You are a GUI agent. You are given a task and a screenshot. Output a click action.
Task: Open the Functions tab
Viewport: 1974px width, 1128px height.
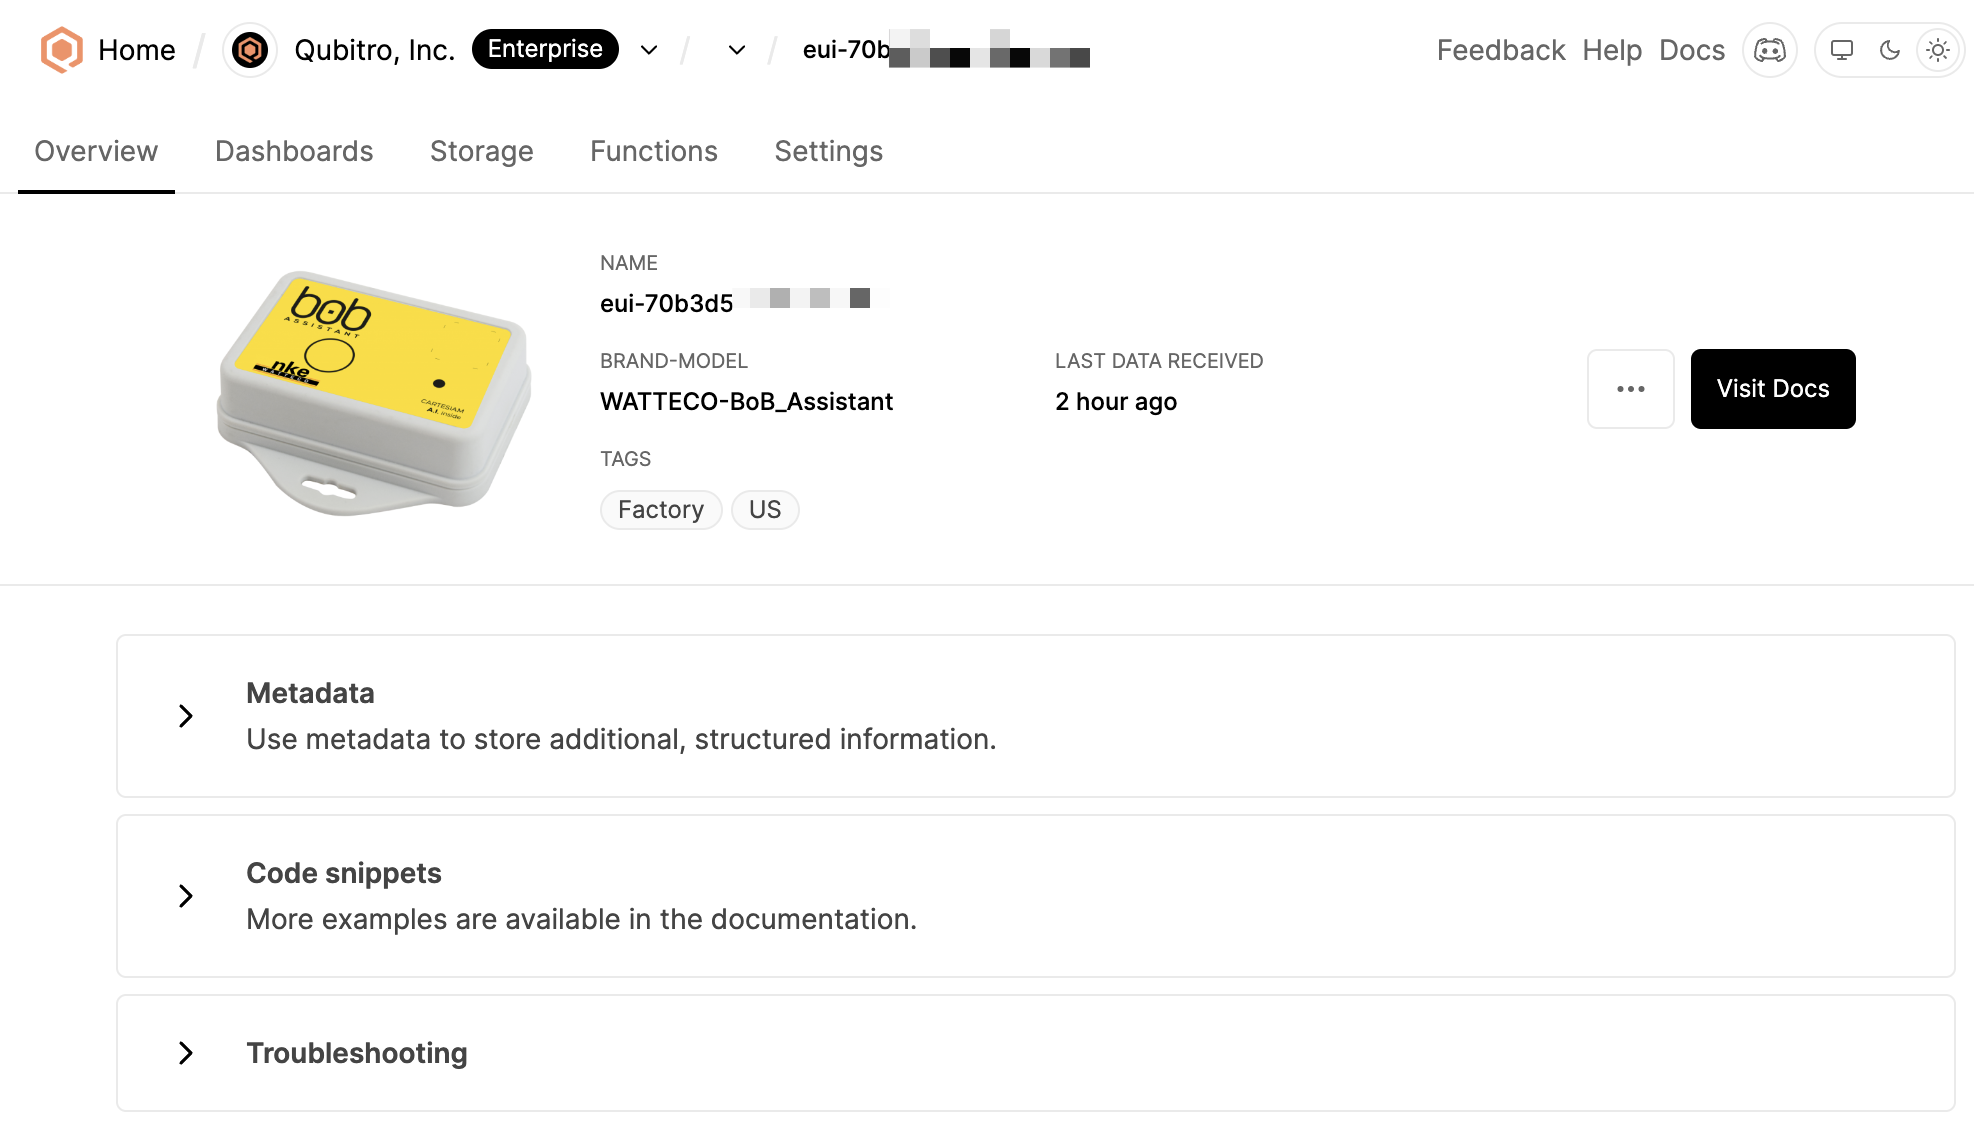[653, 151]
